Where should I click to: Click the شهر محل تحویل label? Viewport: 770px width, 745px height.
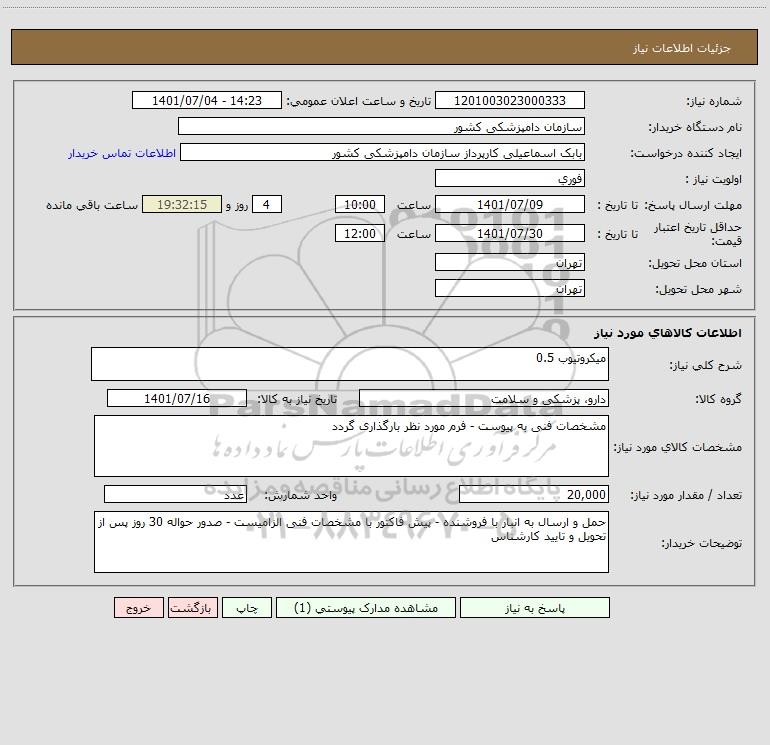click(699, 289)
